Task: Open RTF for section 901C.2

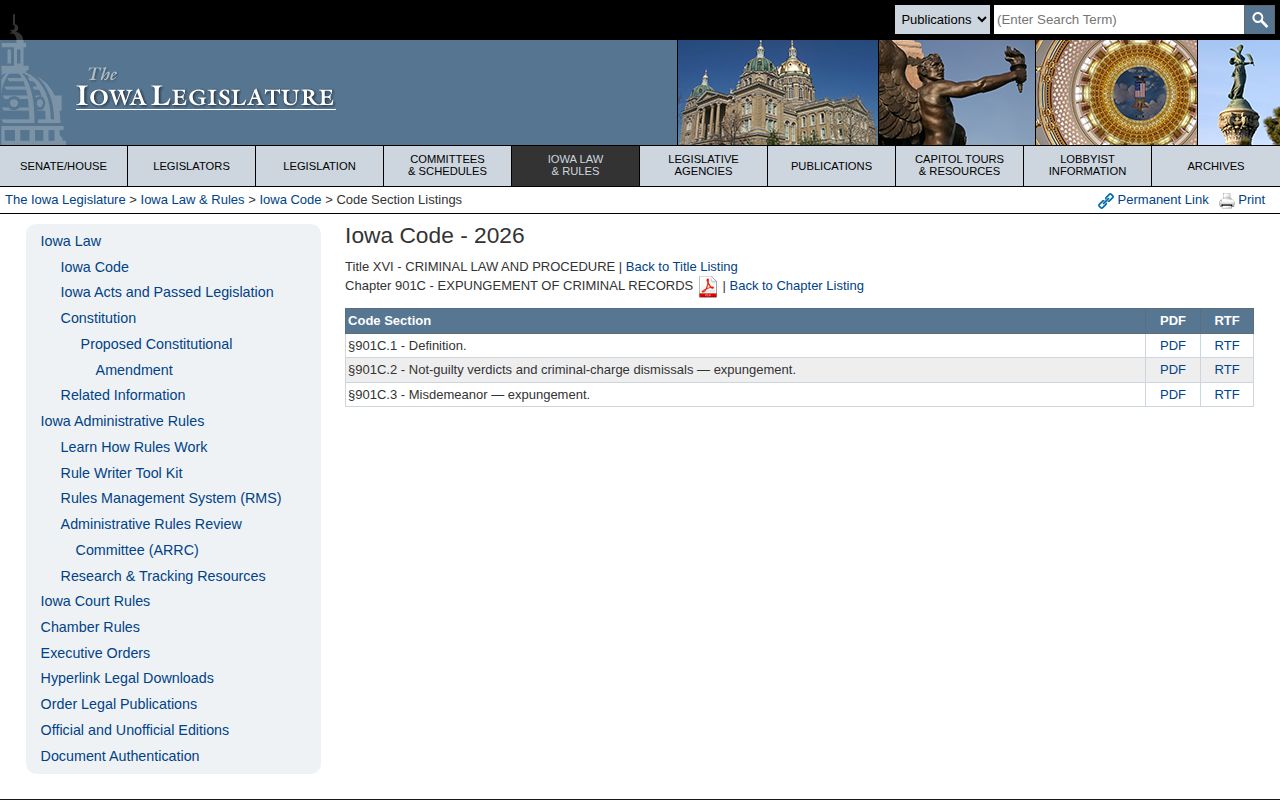Action: [x=1227, y=370]
